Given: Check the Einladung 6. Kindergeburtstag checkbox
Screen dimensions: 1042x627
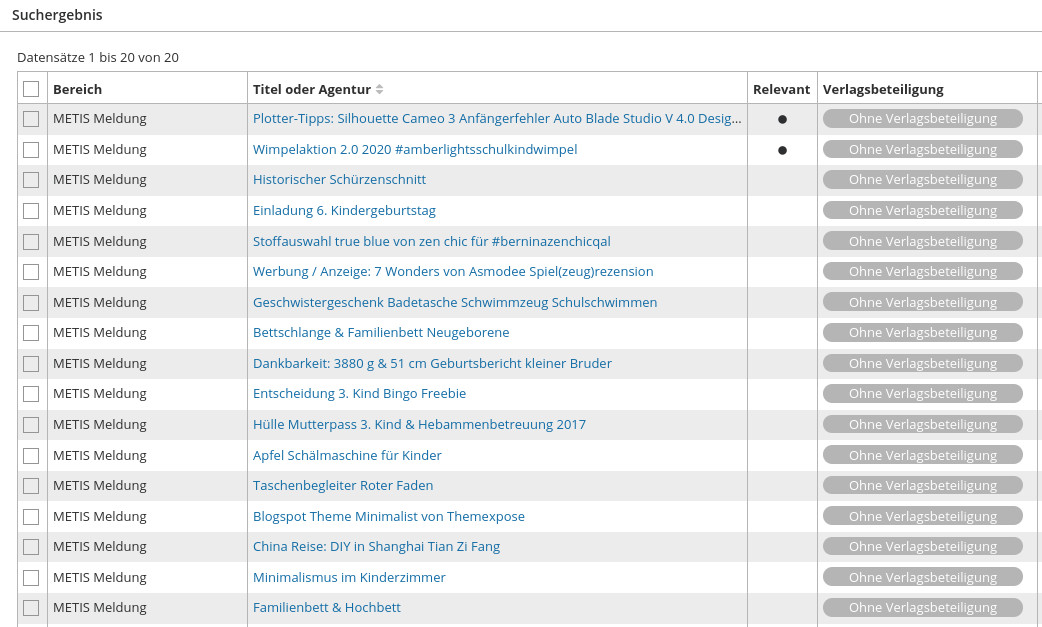Looking at the screenshot, I should point(31,211).
